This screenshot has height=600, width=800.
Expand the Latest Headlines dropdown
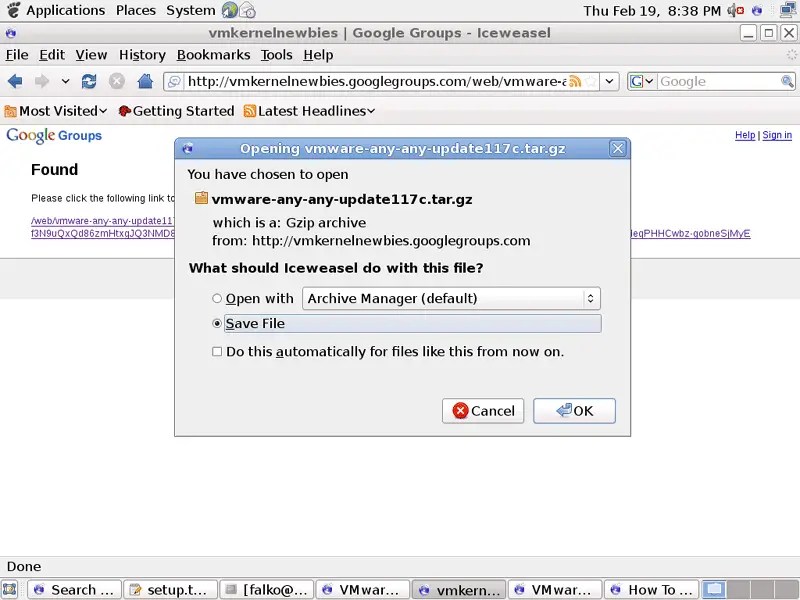(371, 111)
